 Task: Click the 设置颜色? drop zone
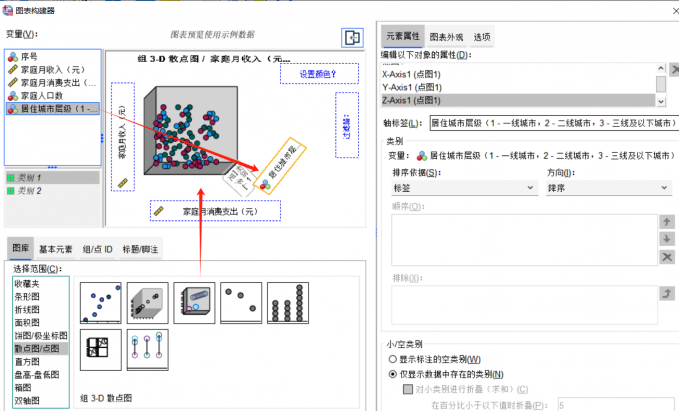(x=319, y=74)
